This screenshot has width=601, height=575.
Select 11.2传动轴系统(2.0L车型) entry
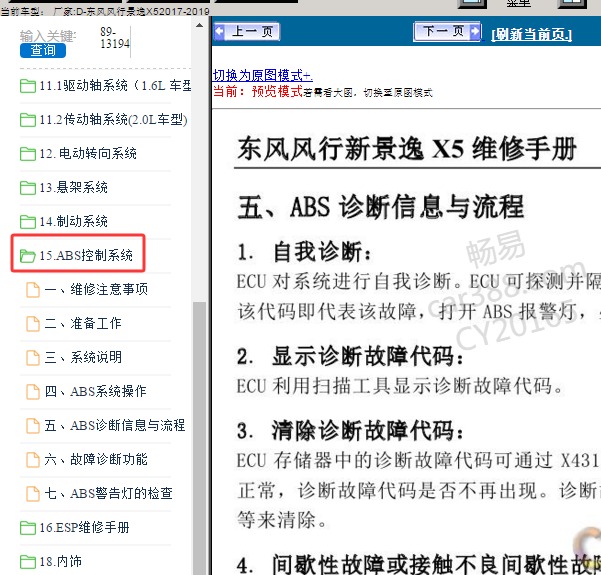pos(113,120)
